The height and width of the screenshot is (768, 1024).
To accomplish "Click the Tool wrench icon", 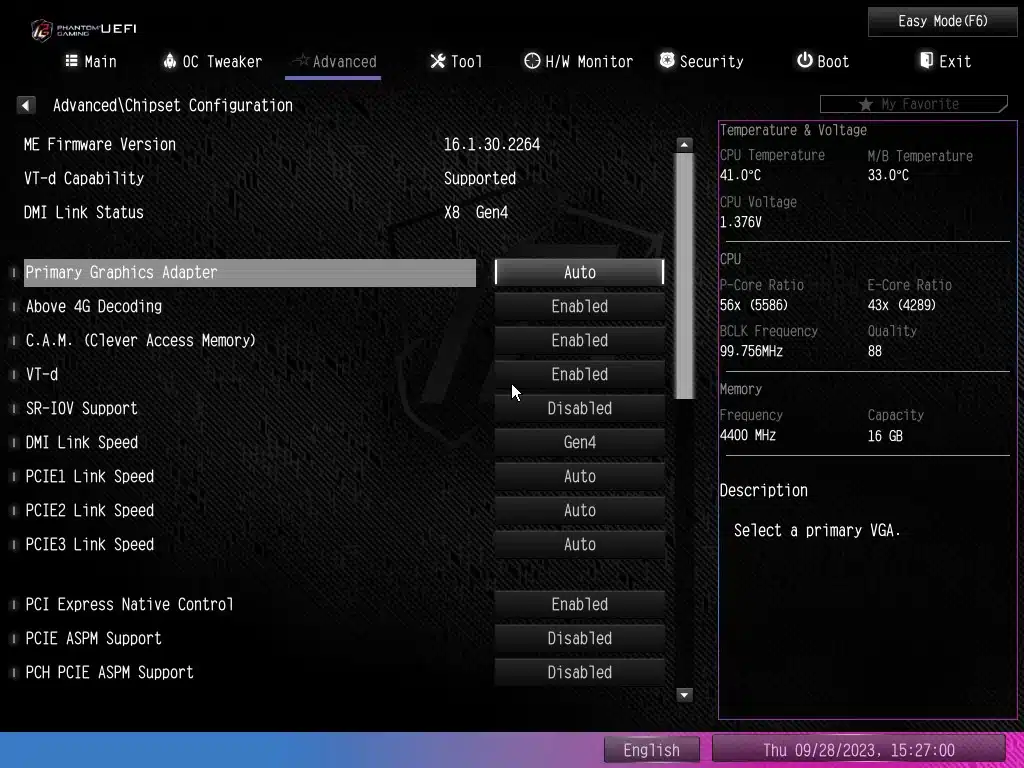I will 437,61.
